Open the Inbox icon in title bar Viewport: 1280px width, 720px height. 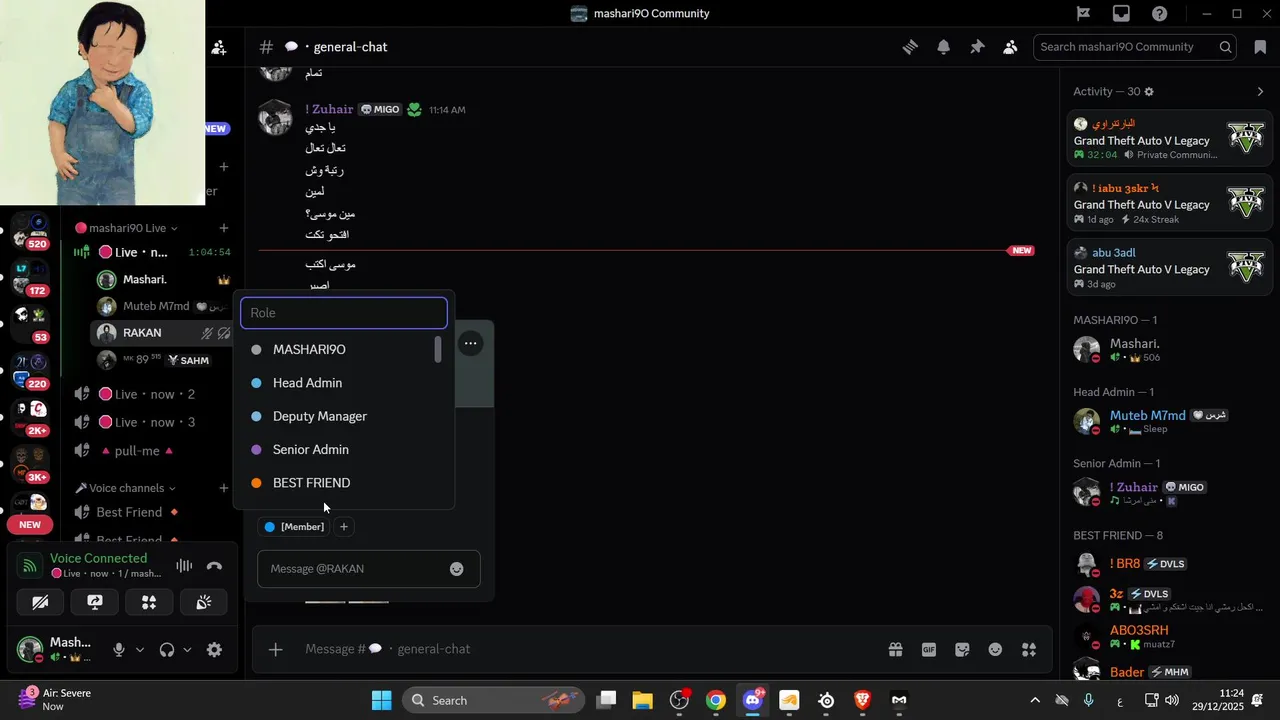[x=1121, y=14]
